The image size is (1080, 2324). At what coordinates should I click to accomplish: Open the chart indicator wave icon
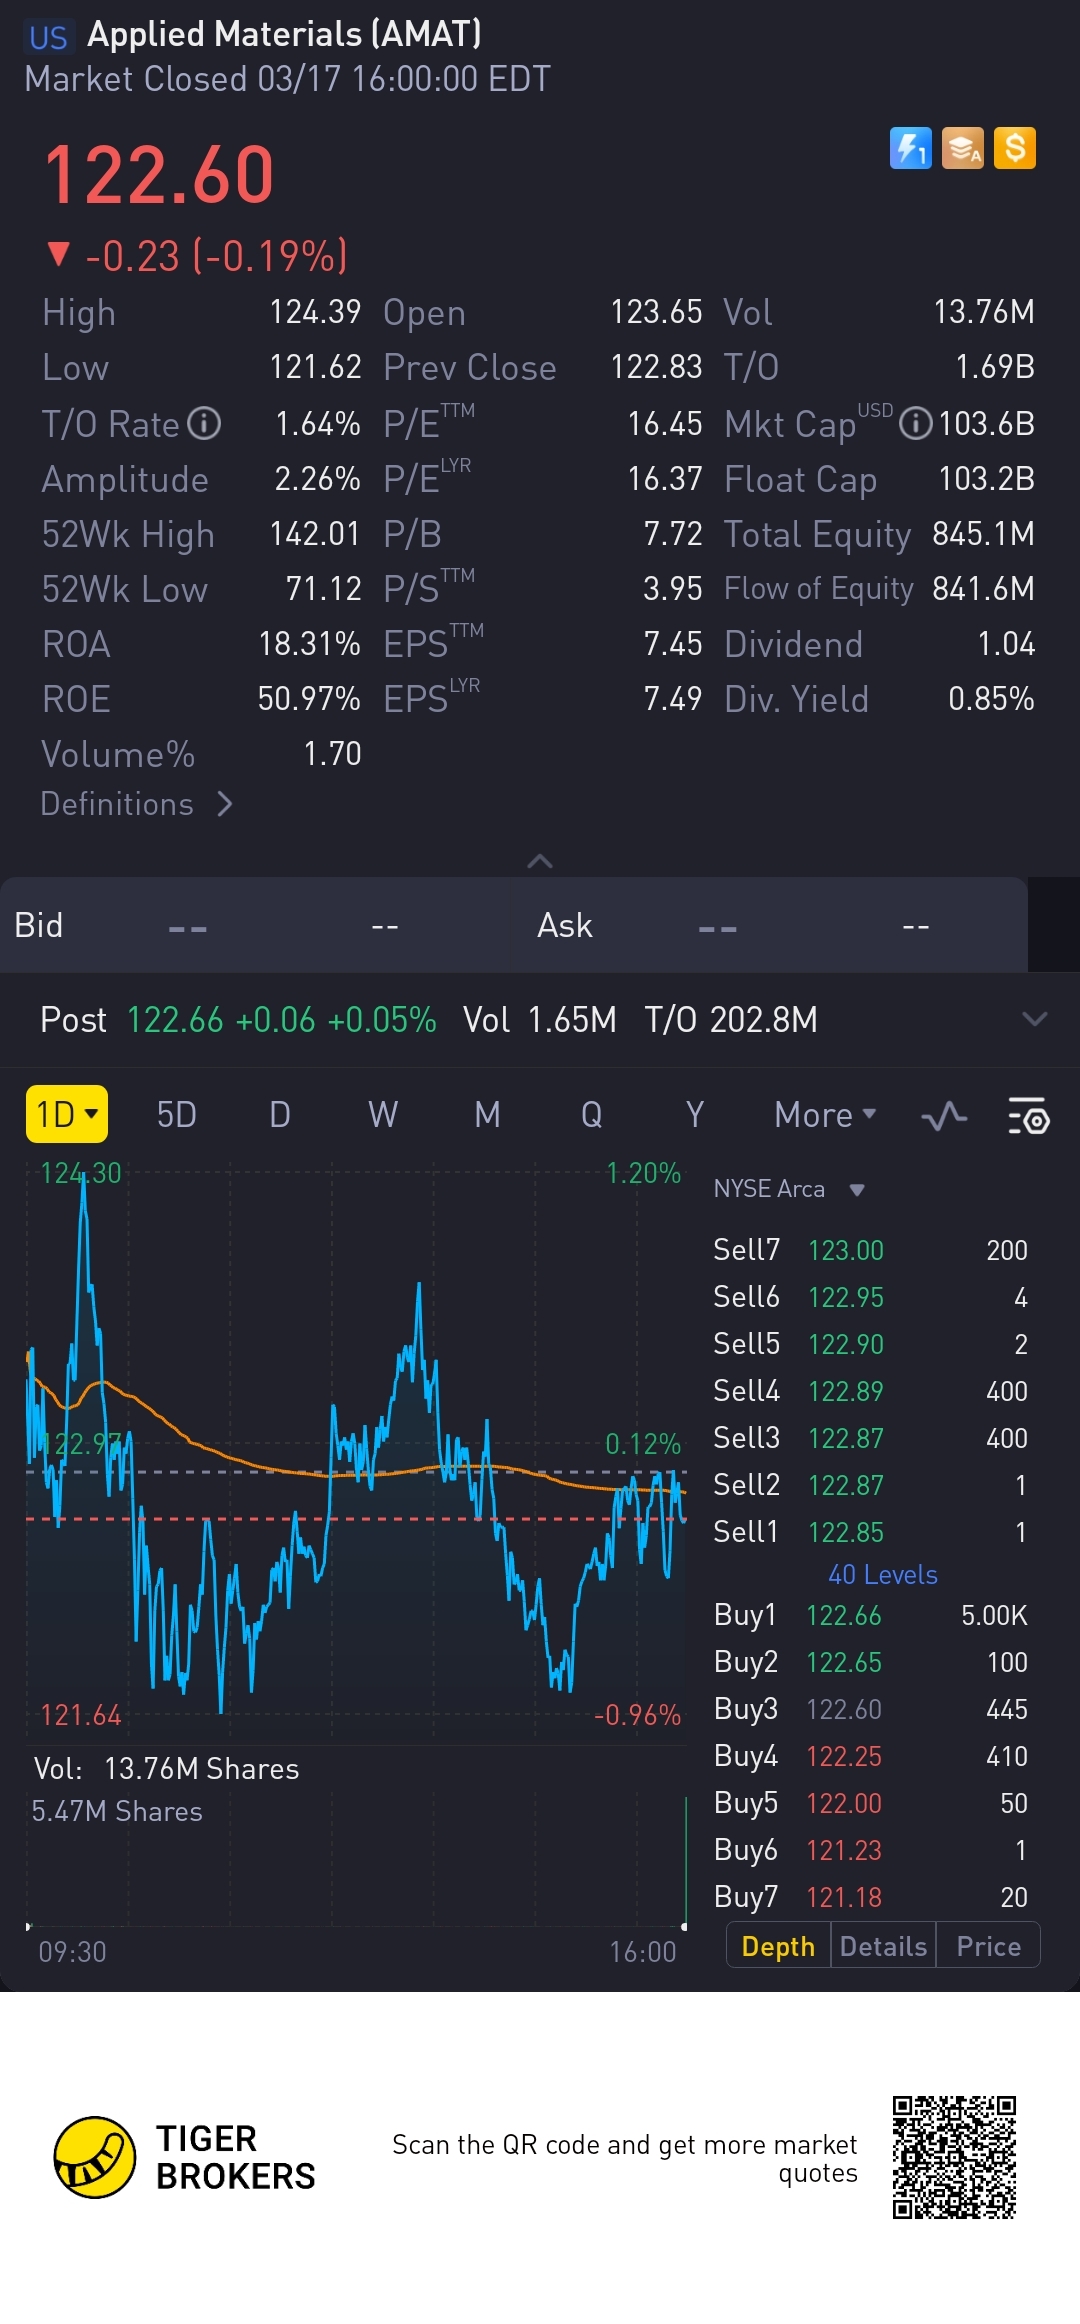pos(943,1116)
